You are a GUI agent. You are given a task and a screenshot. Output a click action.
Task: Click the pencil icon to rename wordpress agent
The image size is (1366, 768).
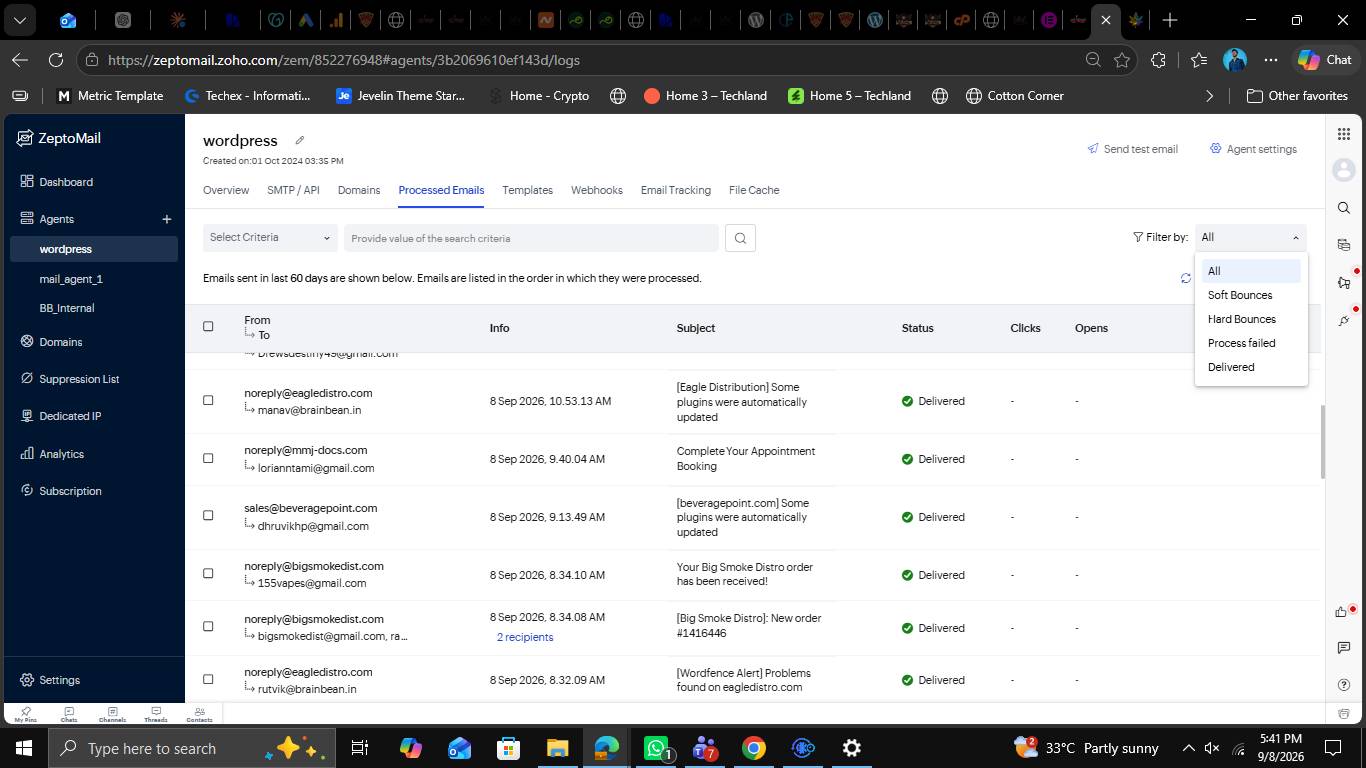[x=299, y=140]
